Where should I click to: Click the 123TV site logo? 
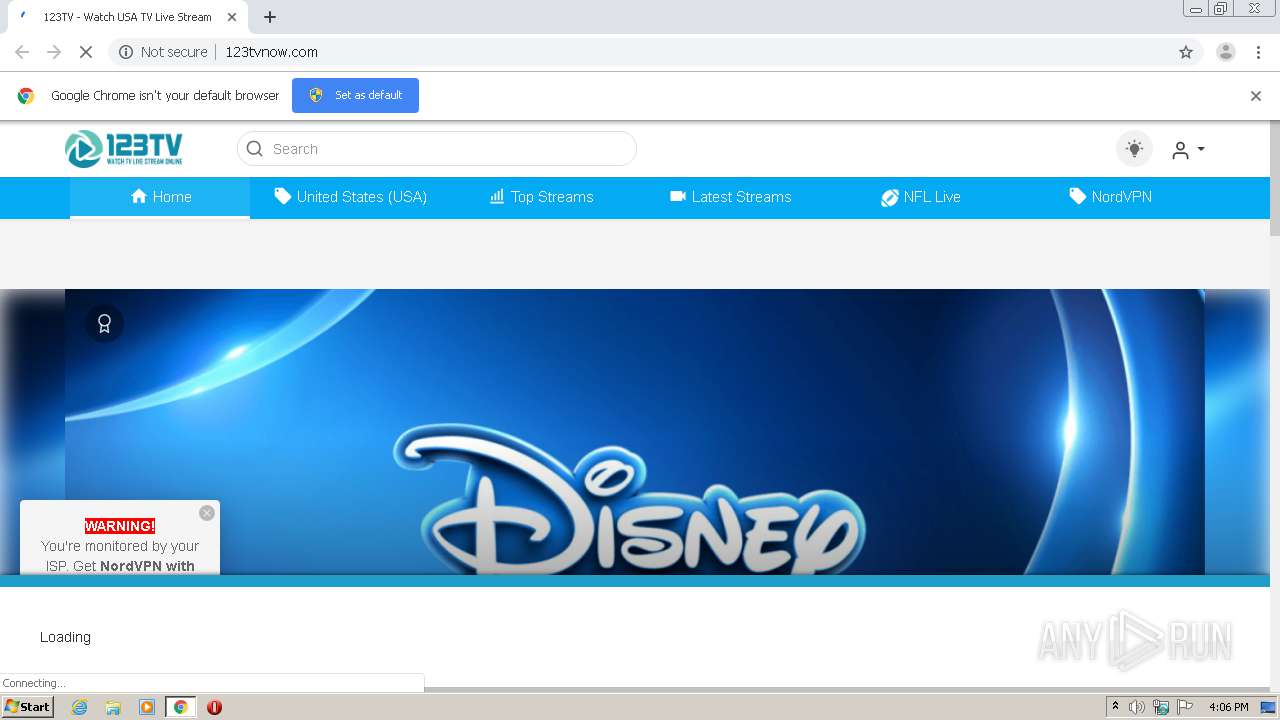coord(124,149)
